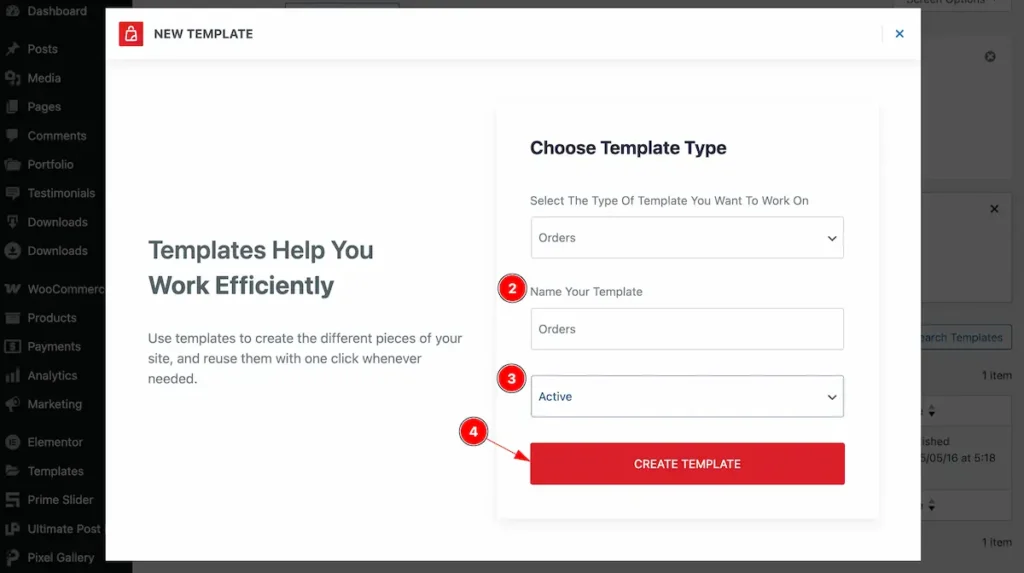The width and height of the screenshot is (1024, 573).
Task: Click the Analytics bar chart icon
Action: tap(12, 376)
